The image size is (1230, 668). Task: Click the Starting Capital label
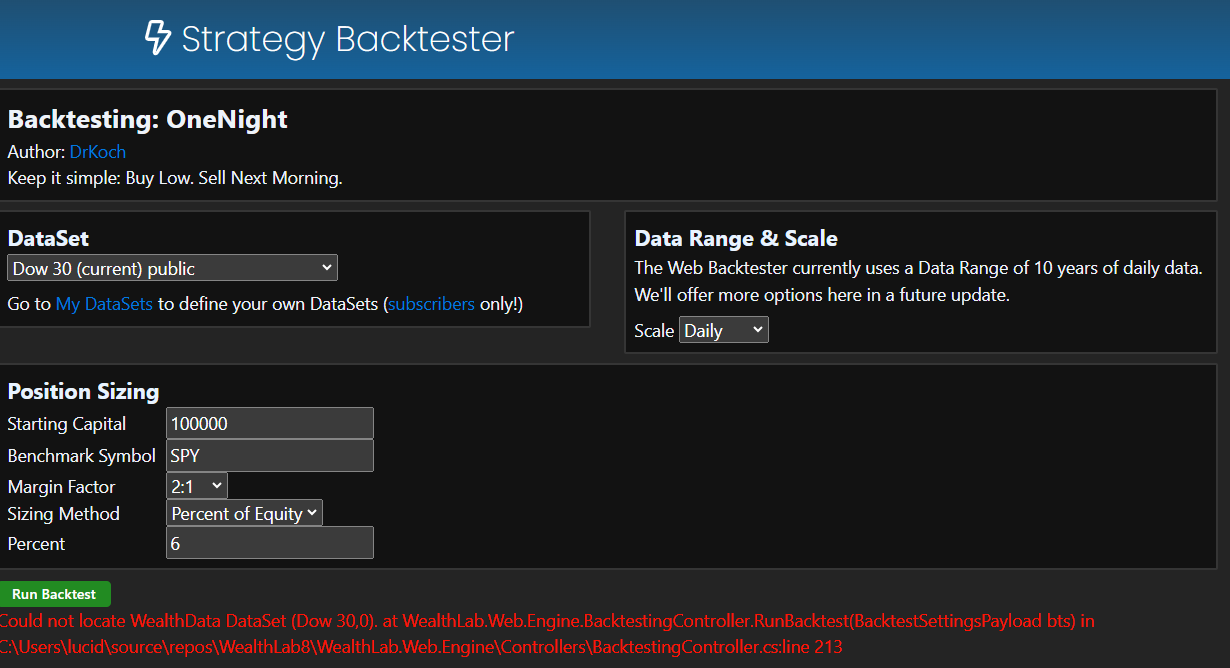click(x=67, y=424)
